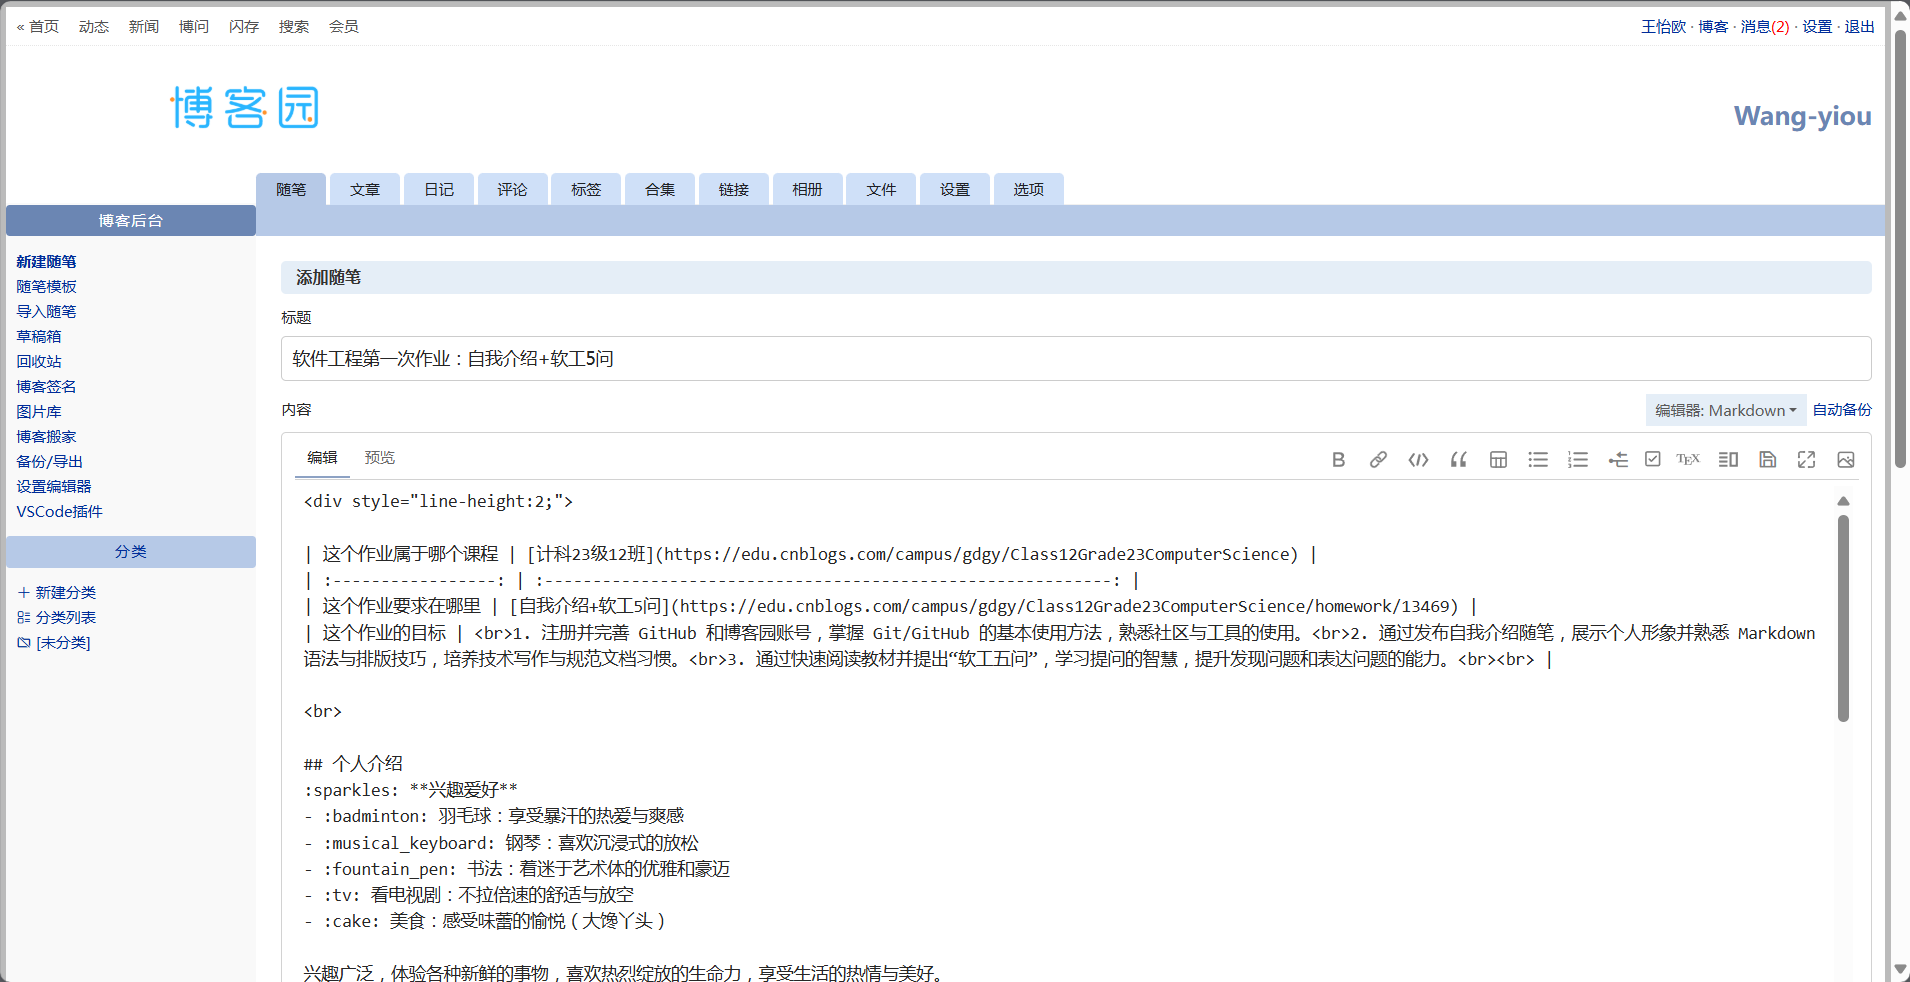Insert an ordered list
This screenshot has height=982, width=1910.
pyautogui.click(x=1578, y=459)
